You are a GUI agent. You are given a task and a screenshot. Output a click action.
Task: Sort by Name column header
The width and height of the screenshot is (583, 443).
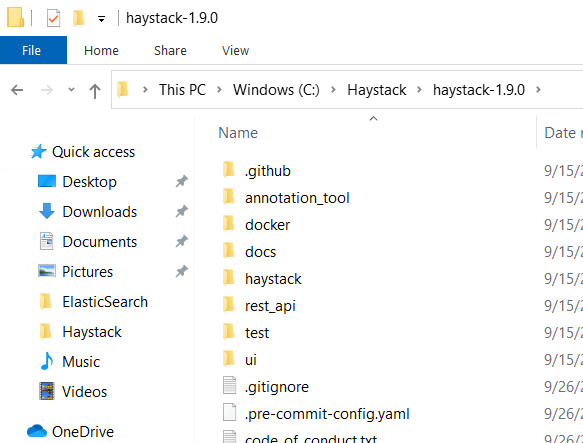click(x=238, y=133)
